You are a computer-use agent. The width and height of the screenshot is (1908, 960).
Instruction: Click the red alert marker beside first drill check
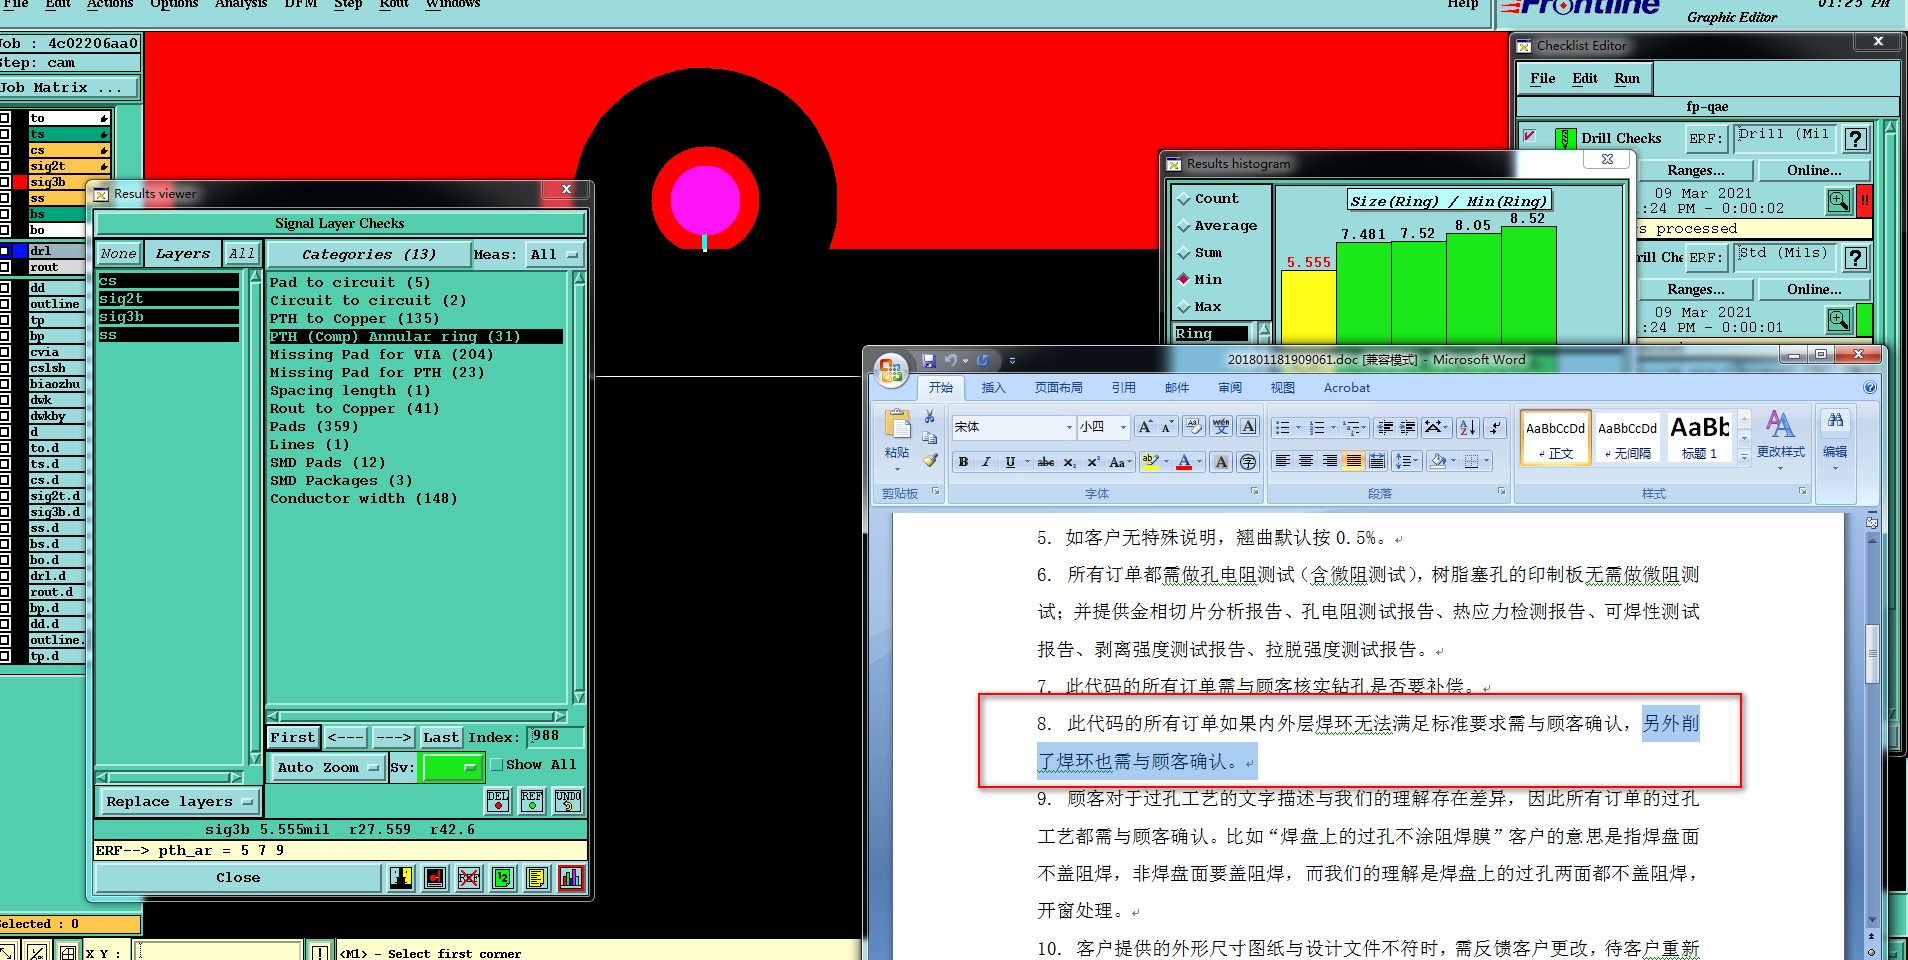pyautogui.click(x=1864, y=201)
